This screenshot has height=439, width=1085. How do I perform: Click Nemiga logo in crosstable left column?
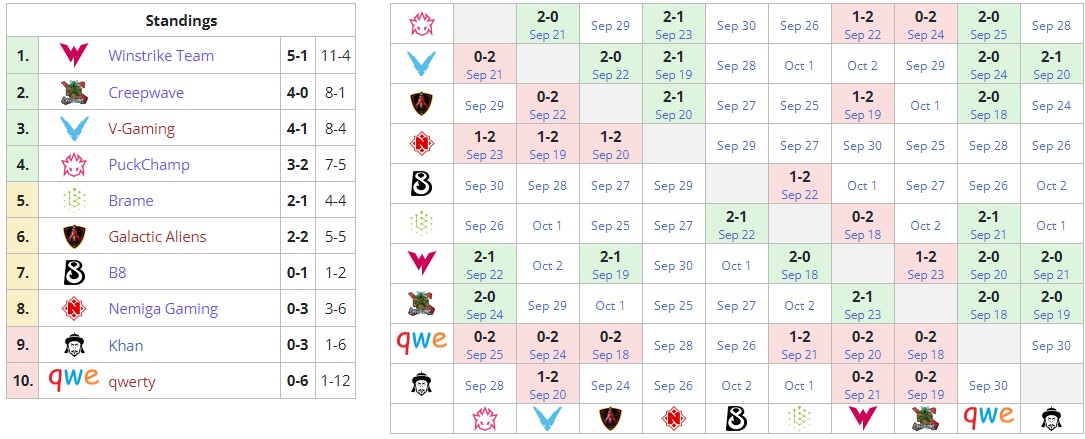click(421, 145)
